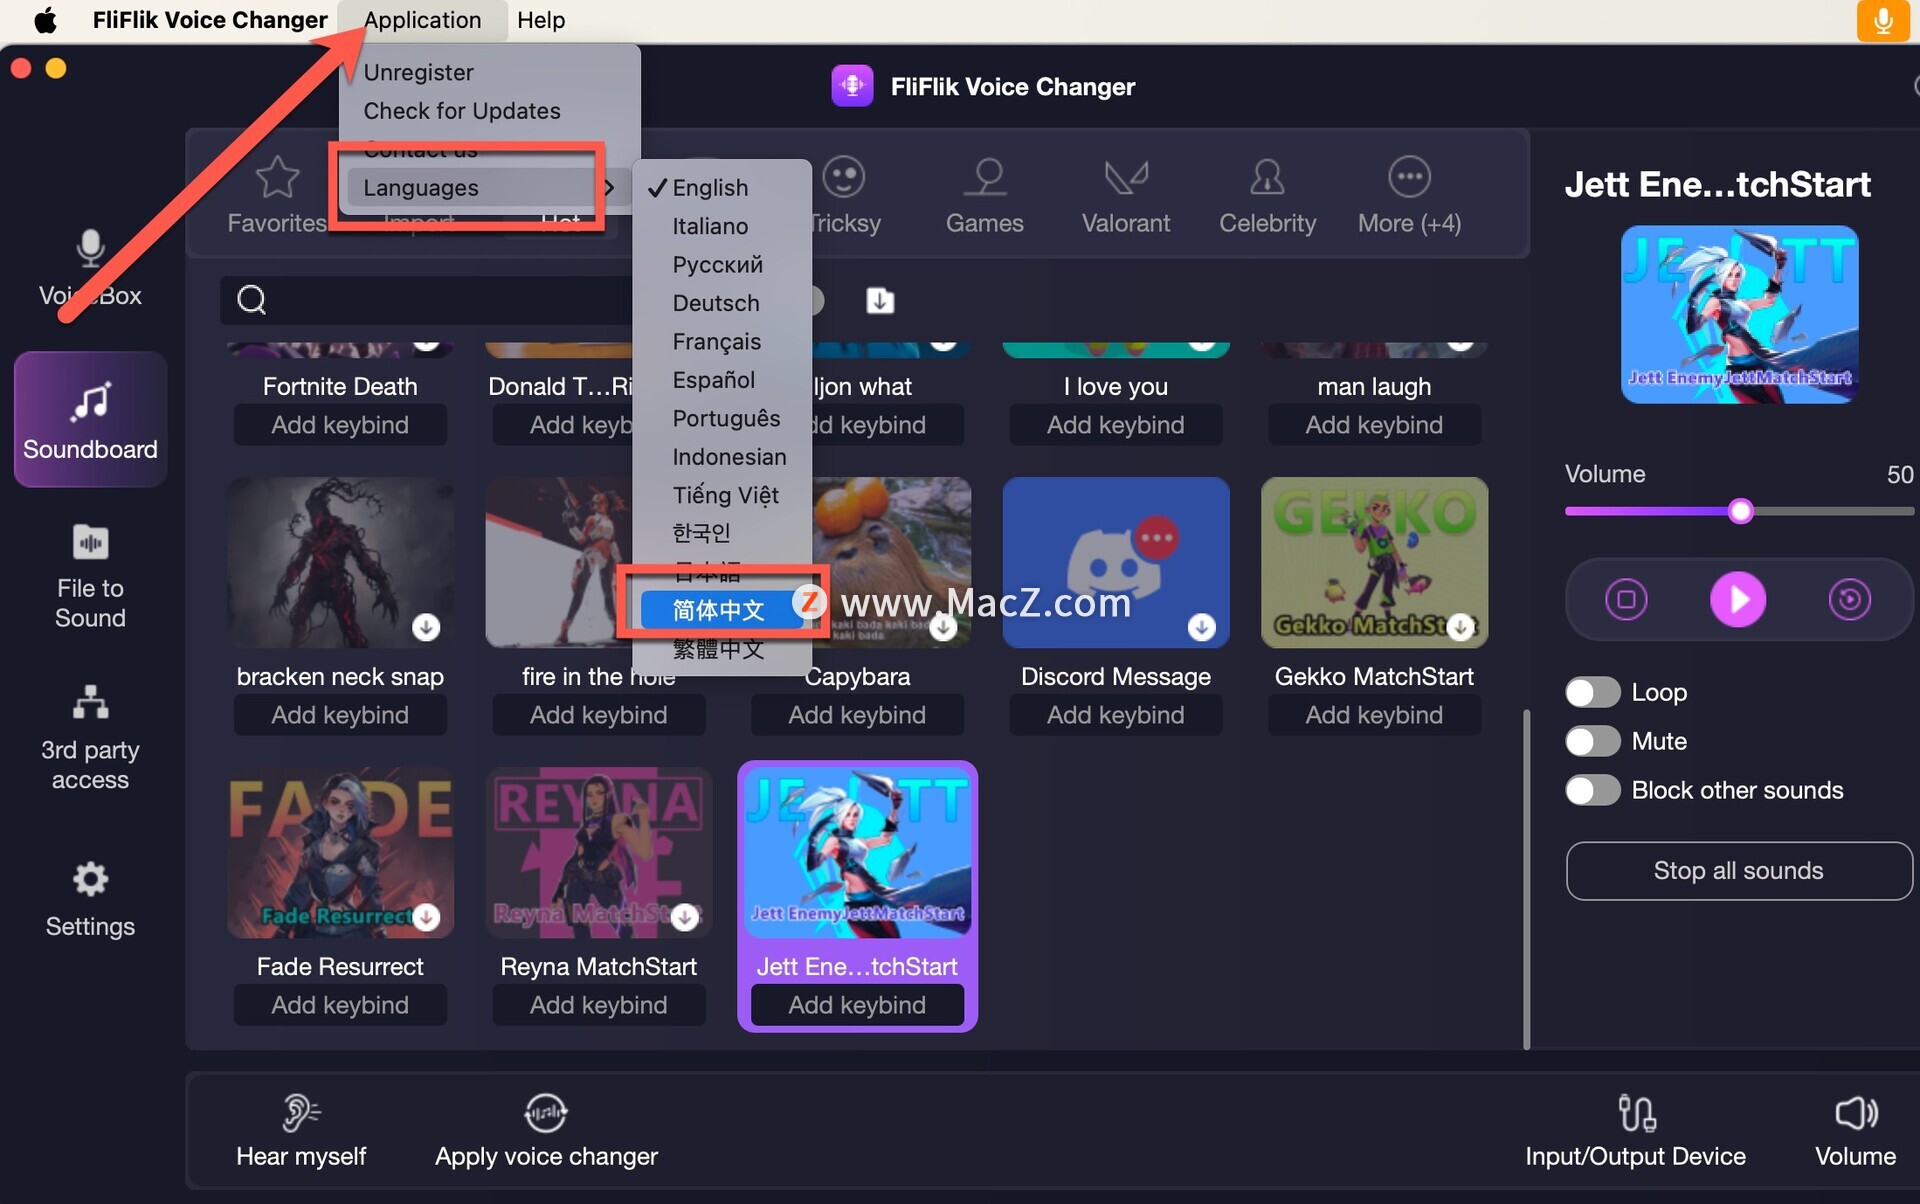This screenshot has height=1204, width=1920.
Task: Download the Gekko MatchStart sound
Action: 1460,627
